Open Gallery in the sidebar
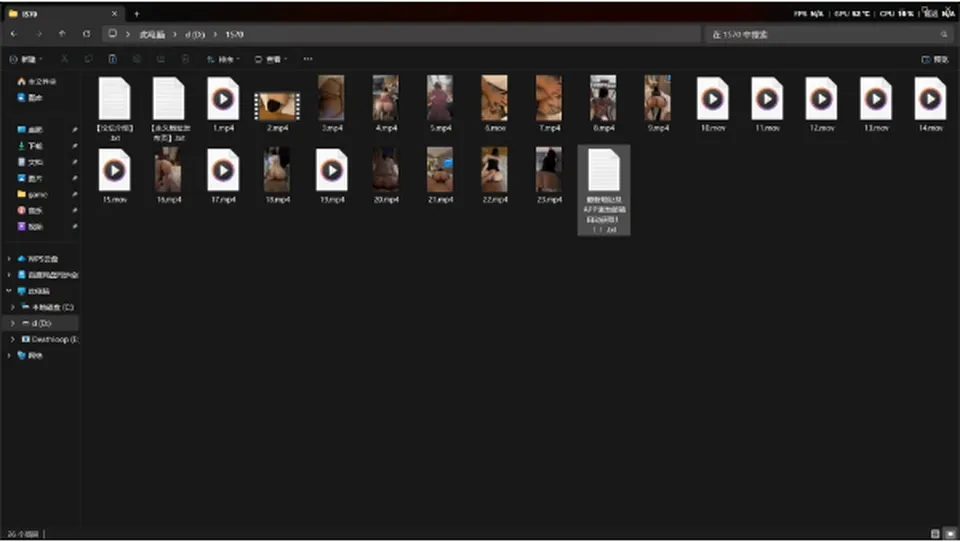960x542 pixels. point(31,97)
